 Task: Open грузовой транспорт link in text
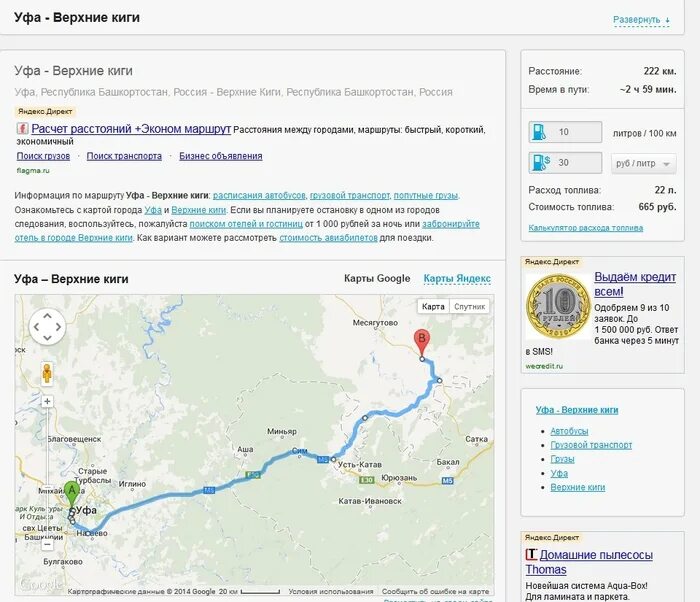pyautogui.click(x=350, y=196)
